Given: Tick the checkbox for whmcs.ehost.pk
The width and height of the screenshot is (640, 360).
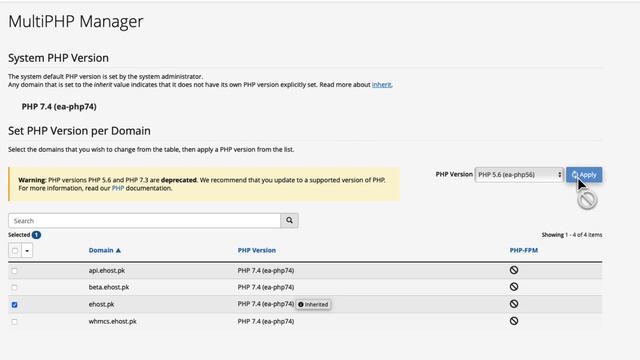Looking at the screenshot, I should (x=15, y=322).
